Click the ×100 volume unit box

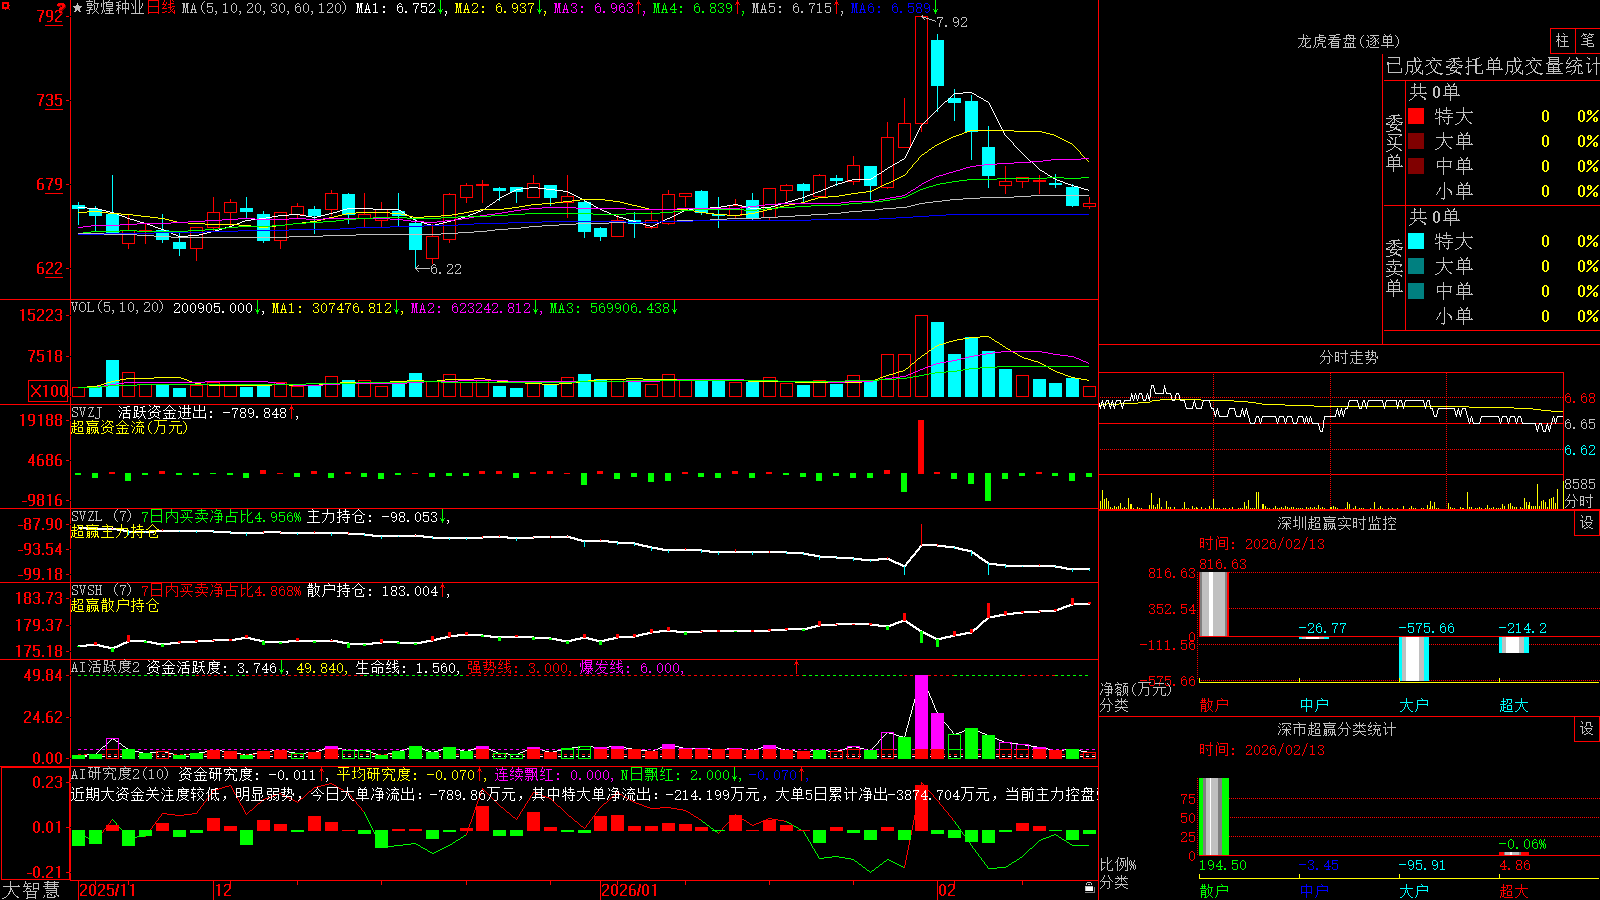49,391
